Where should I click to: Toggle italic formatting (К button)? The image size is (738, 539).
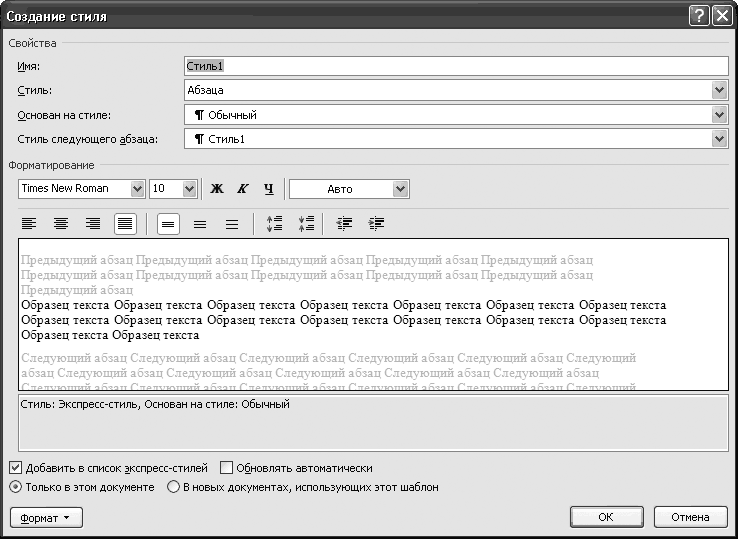pos(242,189)
